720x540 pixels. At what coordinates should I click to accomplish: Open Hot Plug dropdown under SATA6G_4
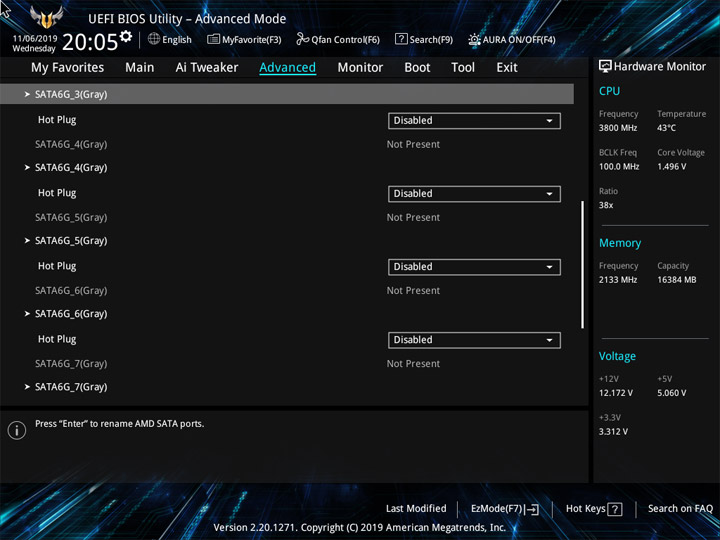click(x=474, y=194)
